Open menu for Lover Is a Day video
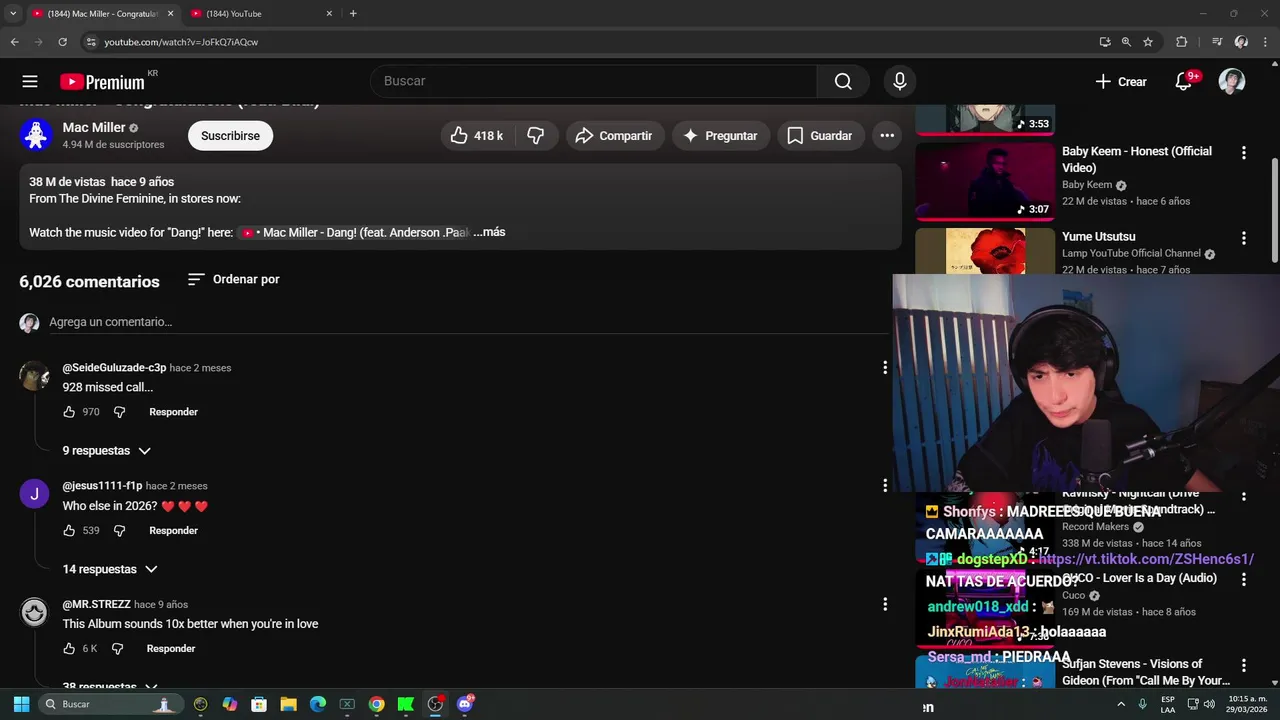Viewport: 1280px width, 720px height. [1244, 579]
